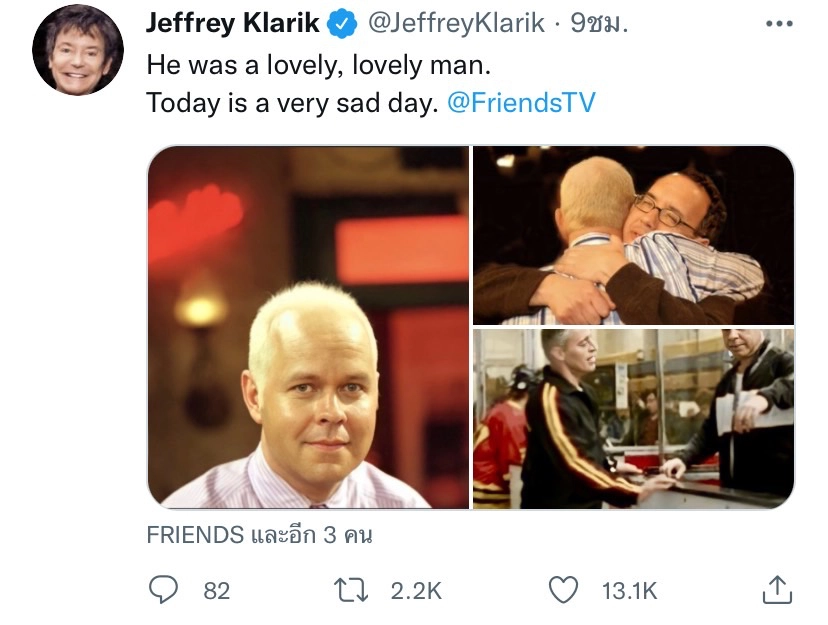Viewport: 828px width, 625px height.
Task: Open the @FriendsTV mention link
Action: pos(521,102)
